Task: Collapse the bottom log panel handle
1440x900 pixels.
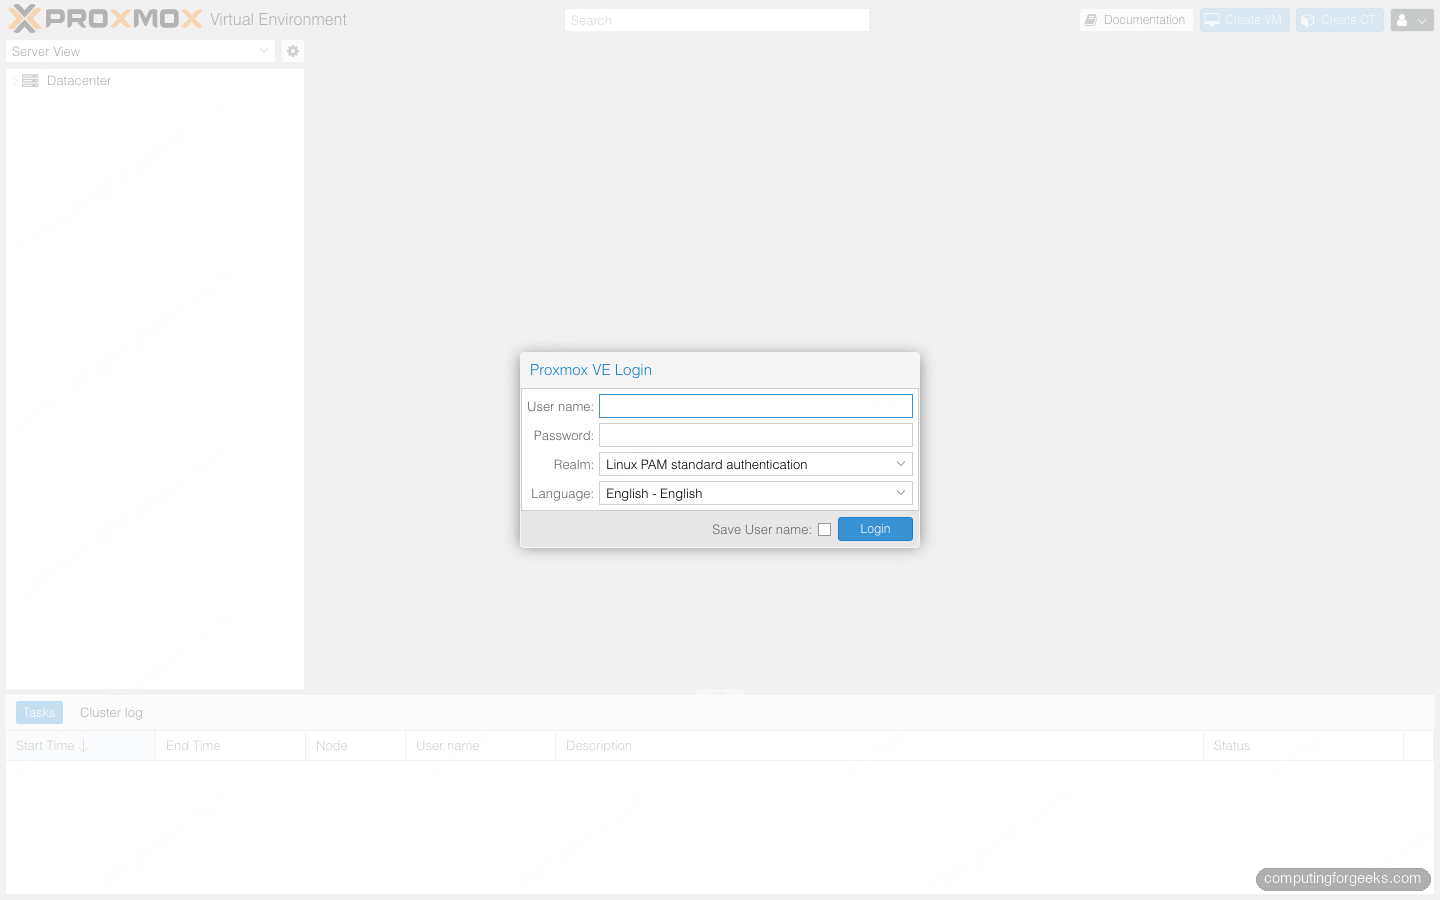Action: point(720,692)
